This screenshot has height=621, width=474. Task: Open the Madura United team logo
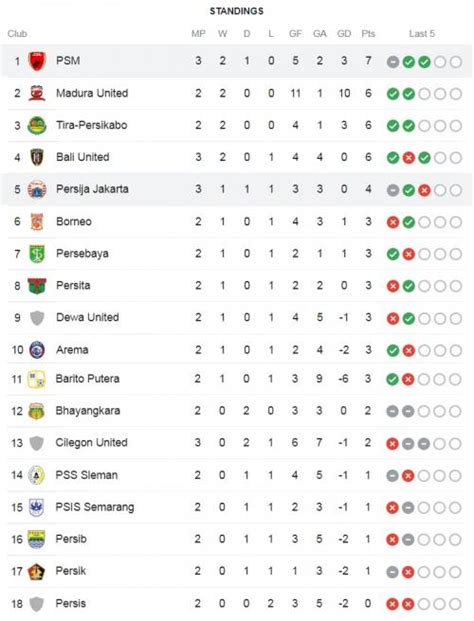[37, 93]
